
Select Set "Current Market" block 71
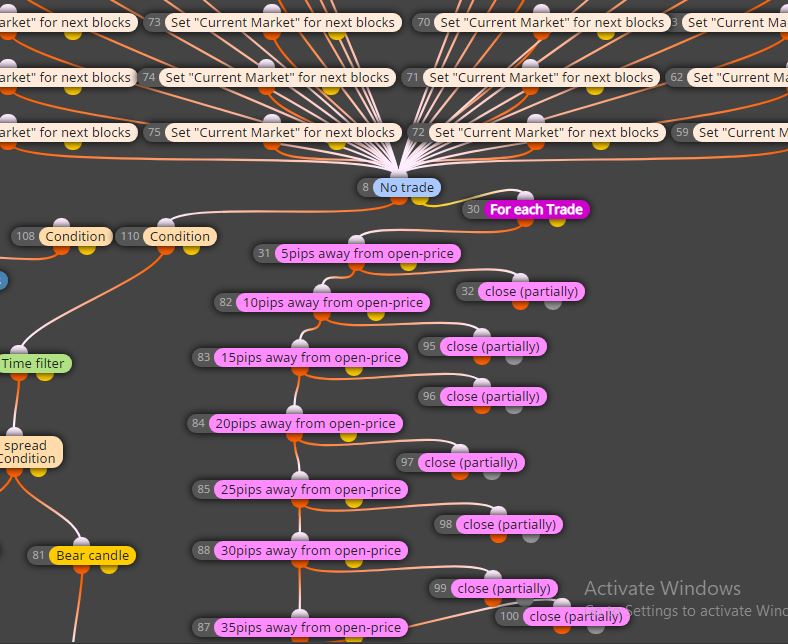click(541, 77)
